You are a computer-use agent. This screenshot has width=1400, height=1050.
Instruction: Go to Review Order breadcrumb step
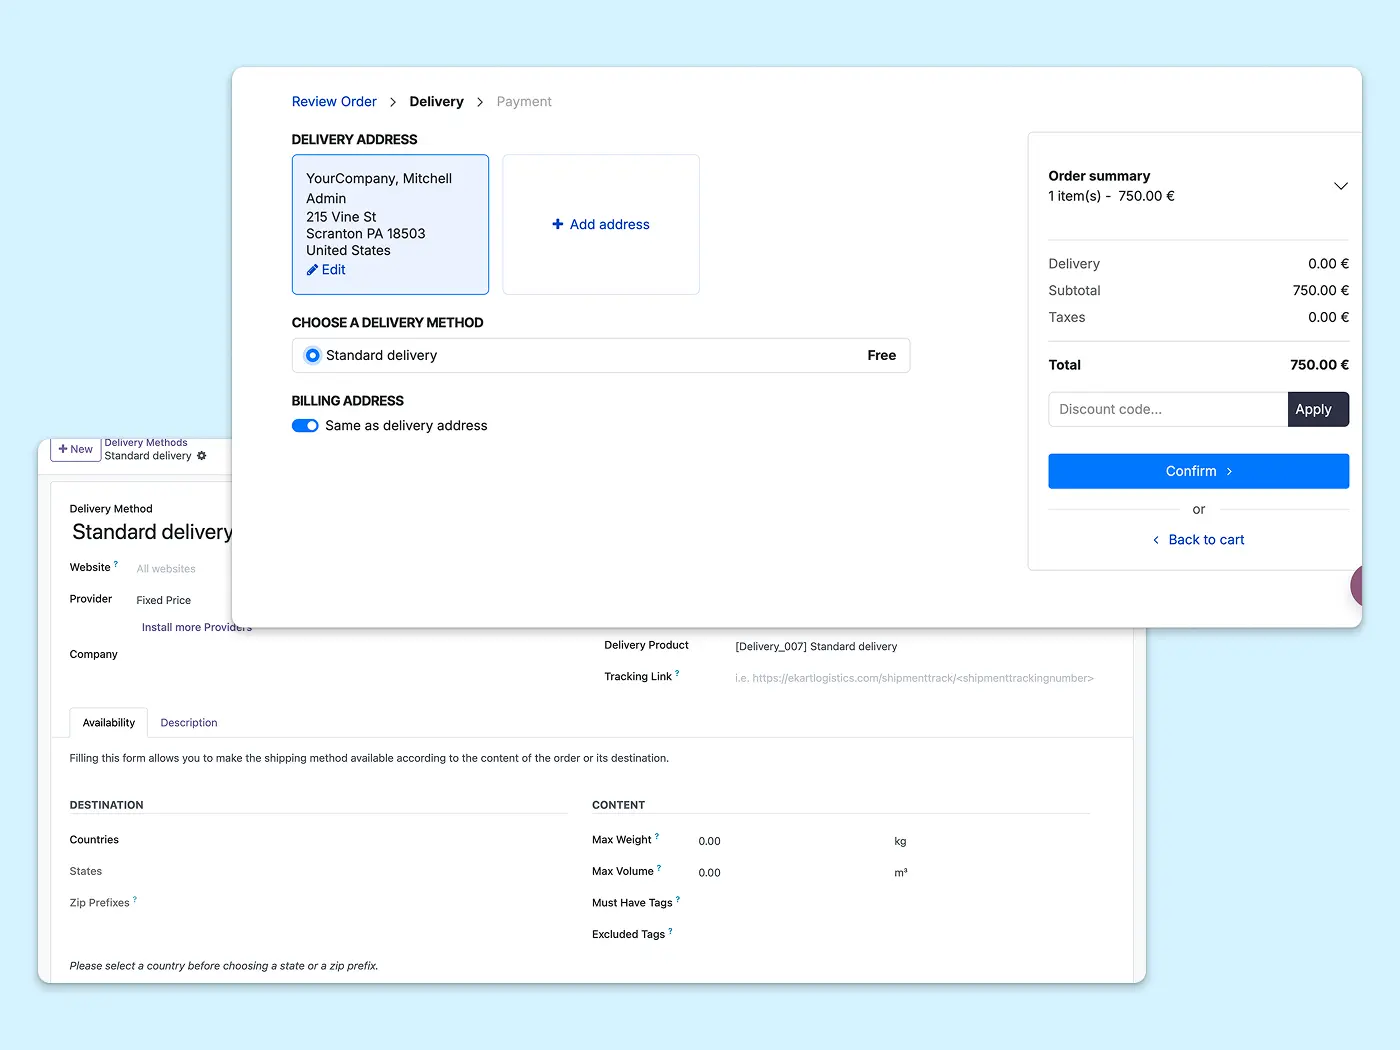tap(334, 102)
